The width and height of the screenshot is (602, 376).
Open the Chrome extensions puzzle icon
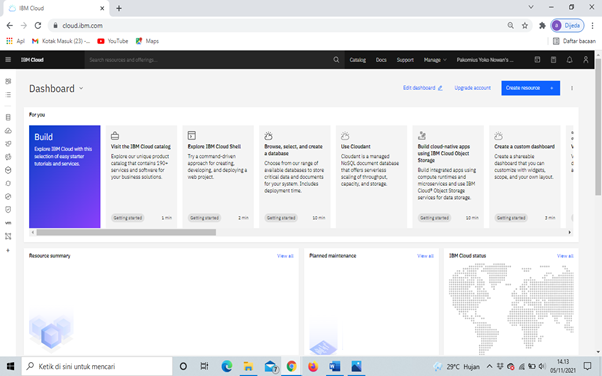542,25
